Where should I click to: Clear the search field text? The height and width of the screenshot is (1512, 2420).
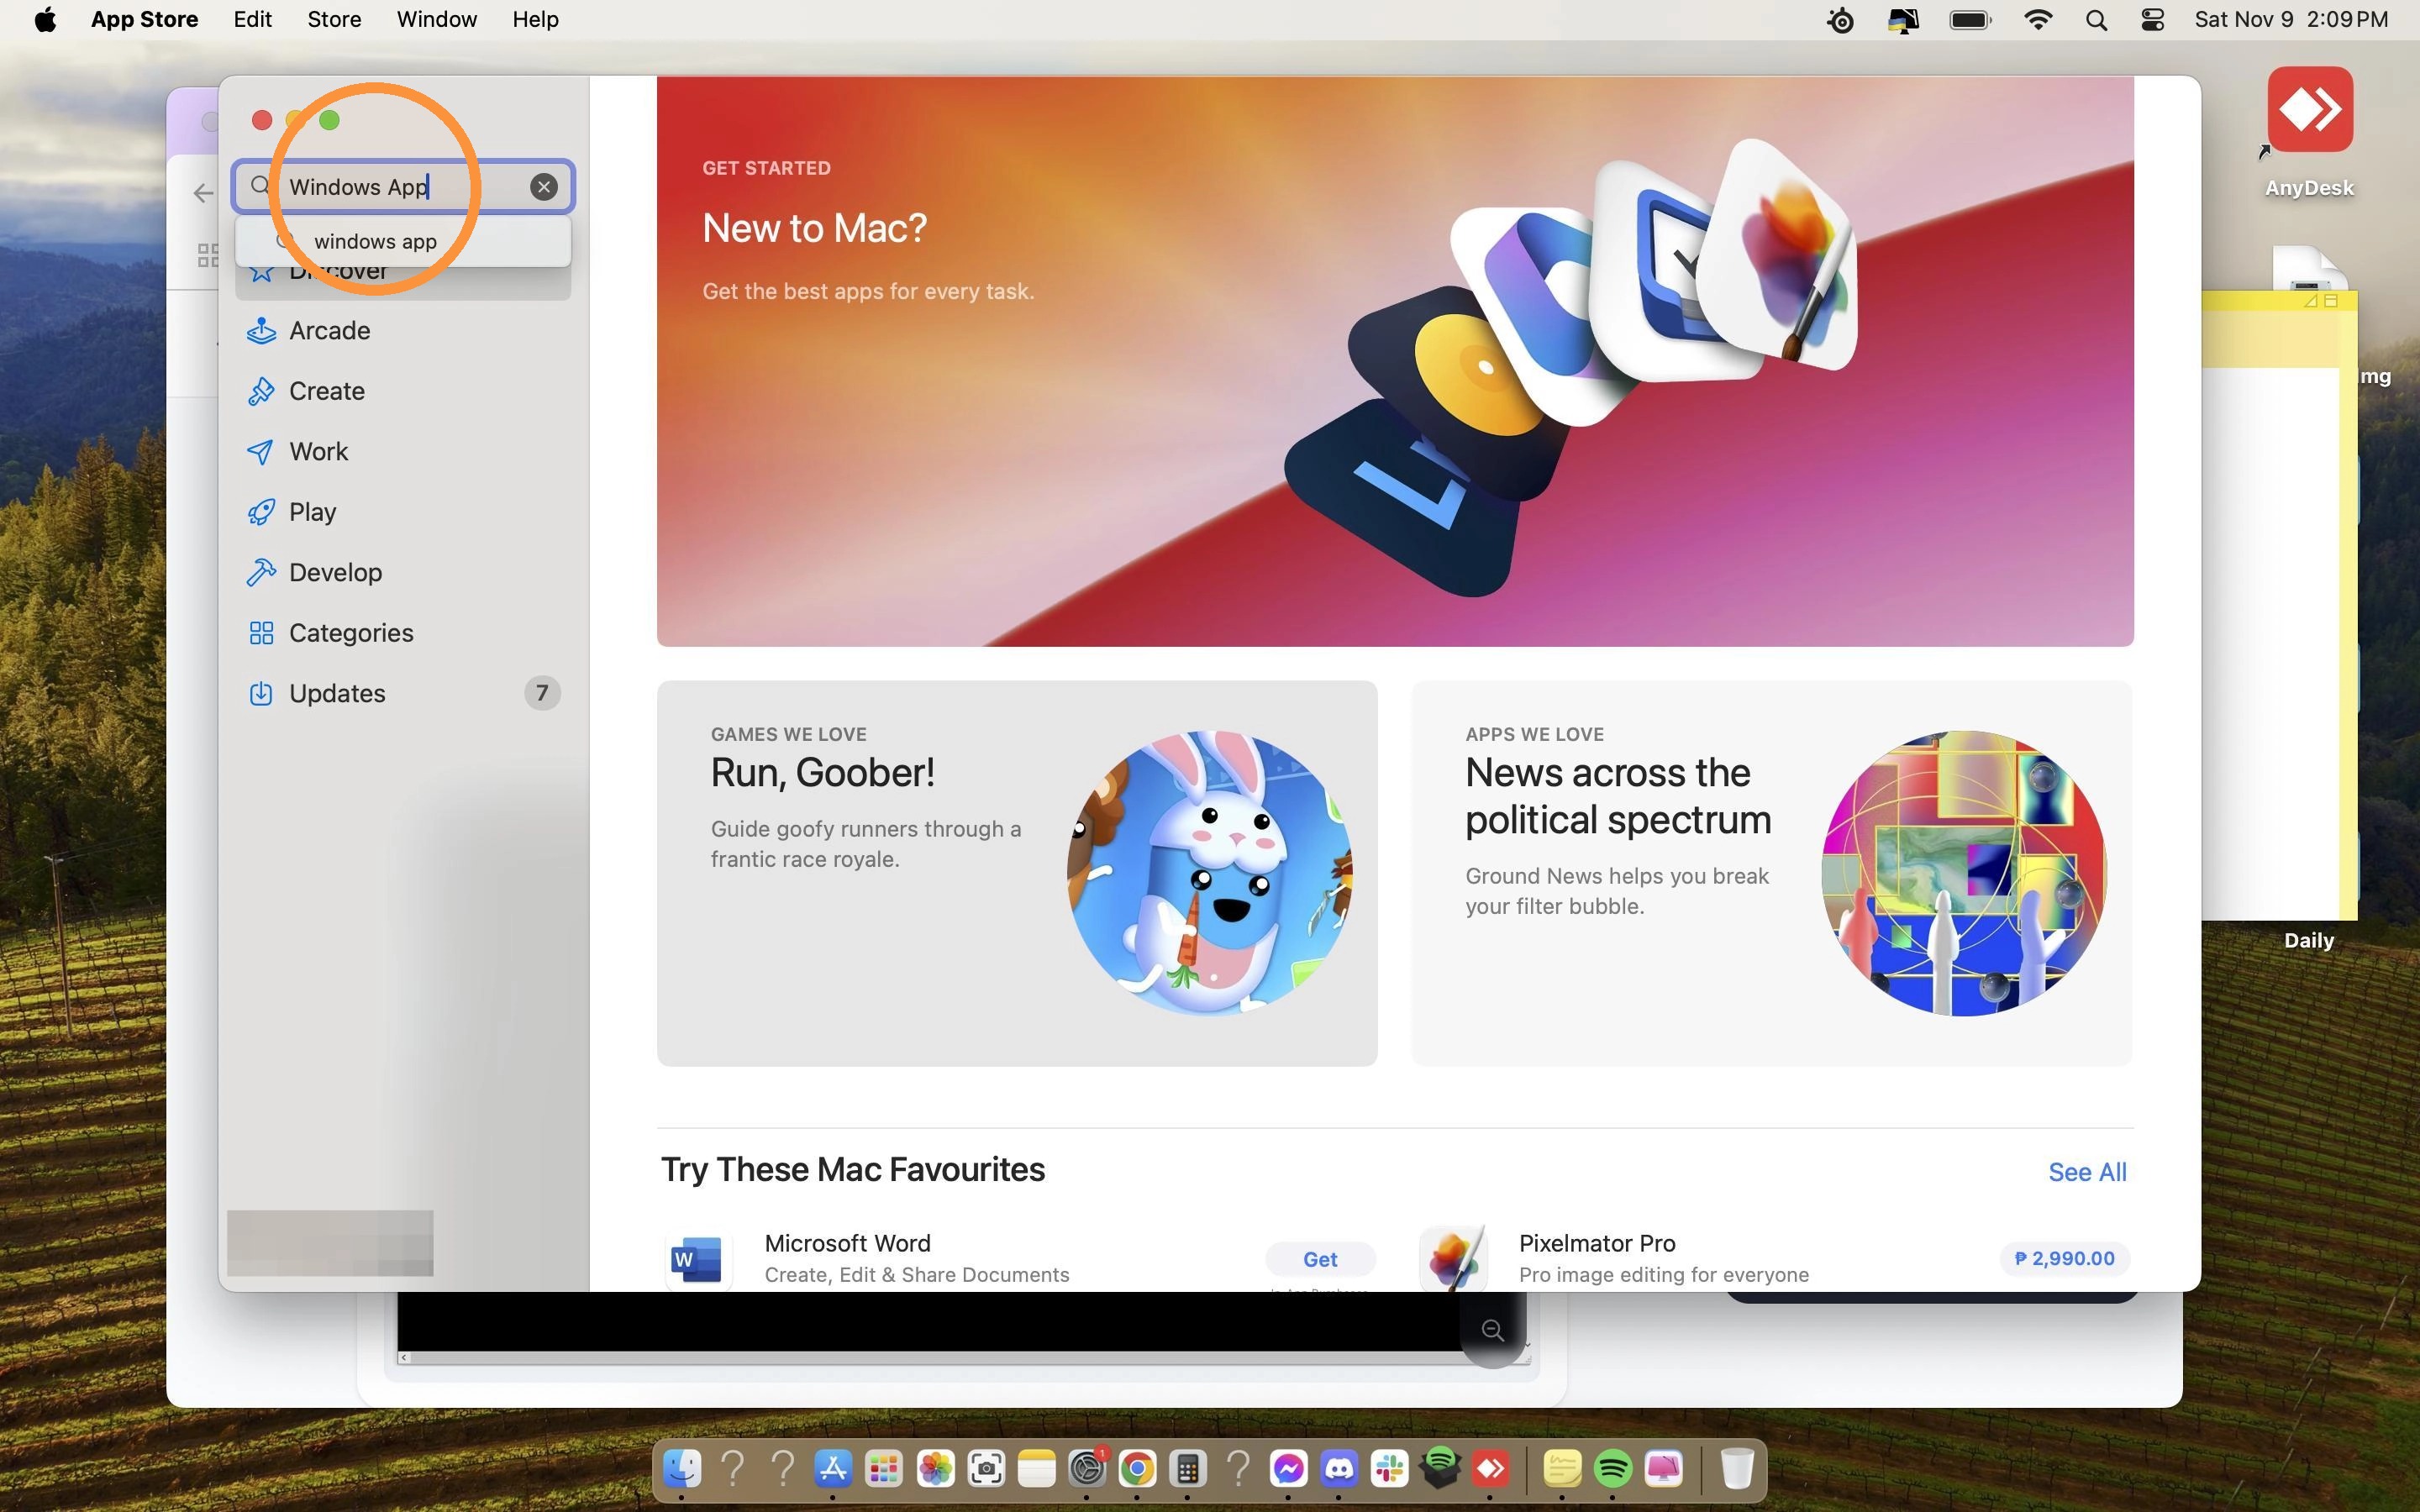coord(543,187)
